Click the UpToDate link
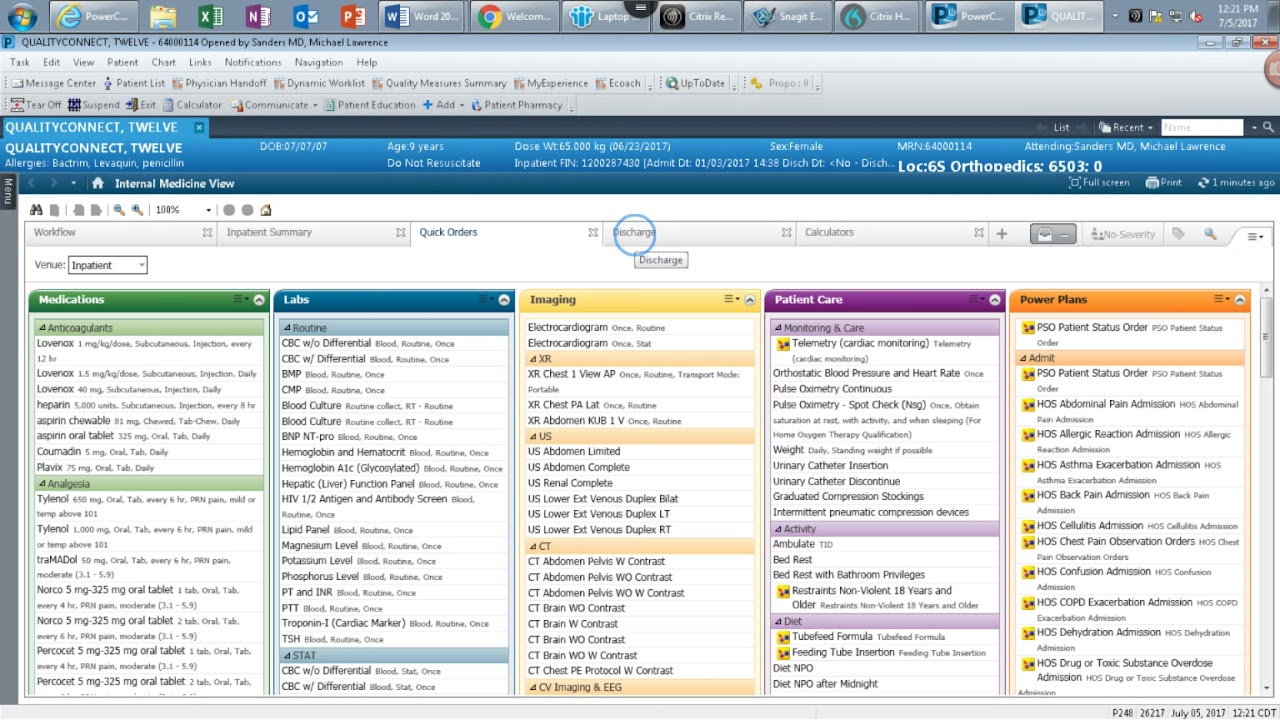The width and height of the screenshot is (1280, 720). pyautogui.click(x=696, y=82)
